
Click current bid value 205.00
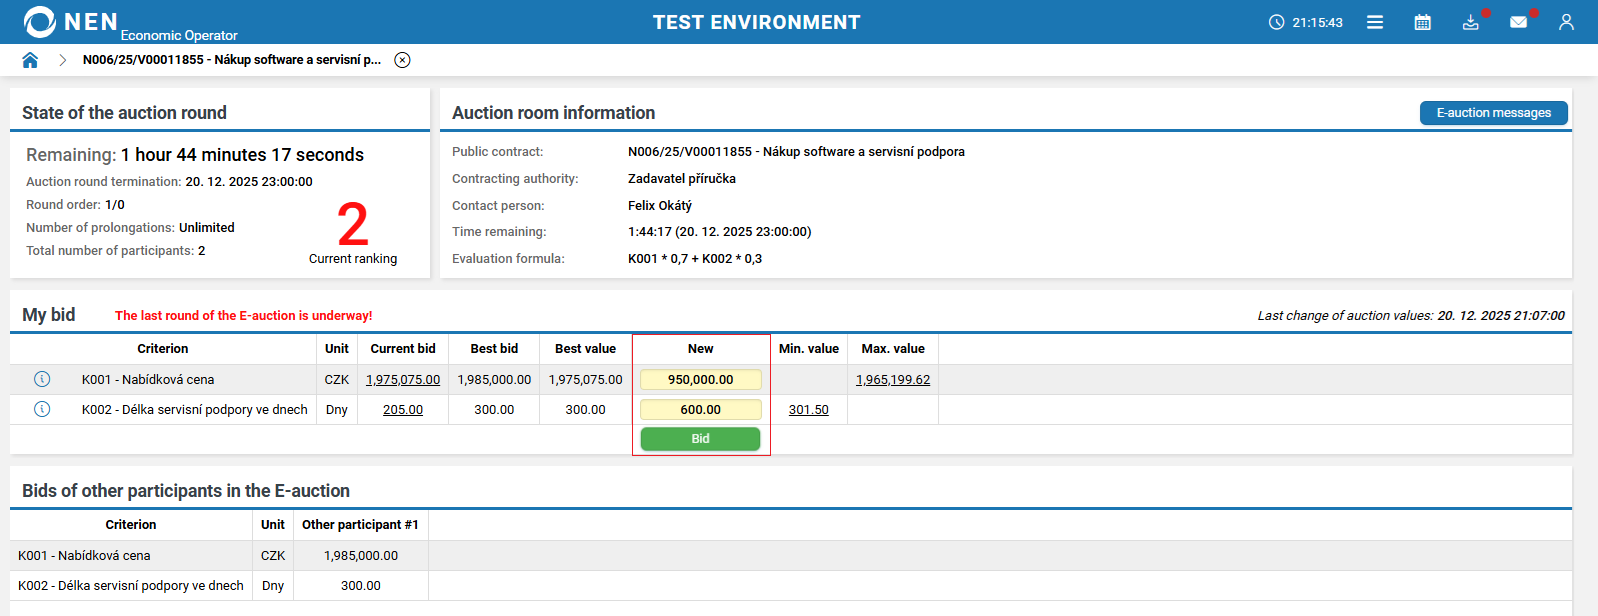tap(403, 410)
